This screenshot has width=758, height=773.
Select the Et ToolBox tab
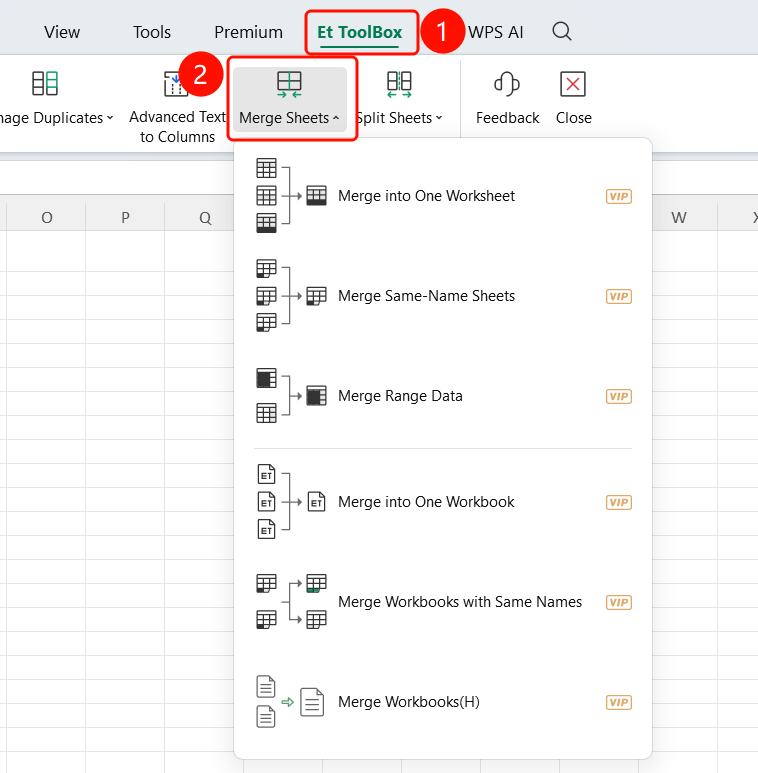pos(360,32)
